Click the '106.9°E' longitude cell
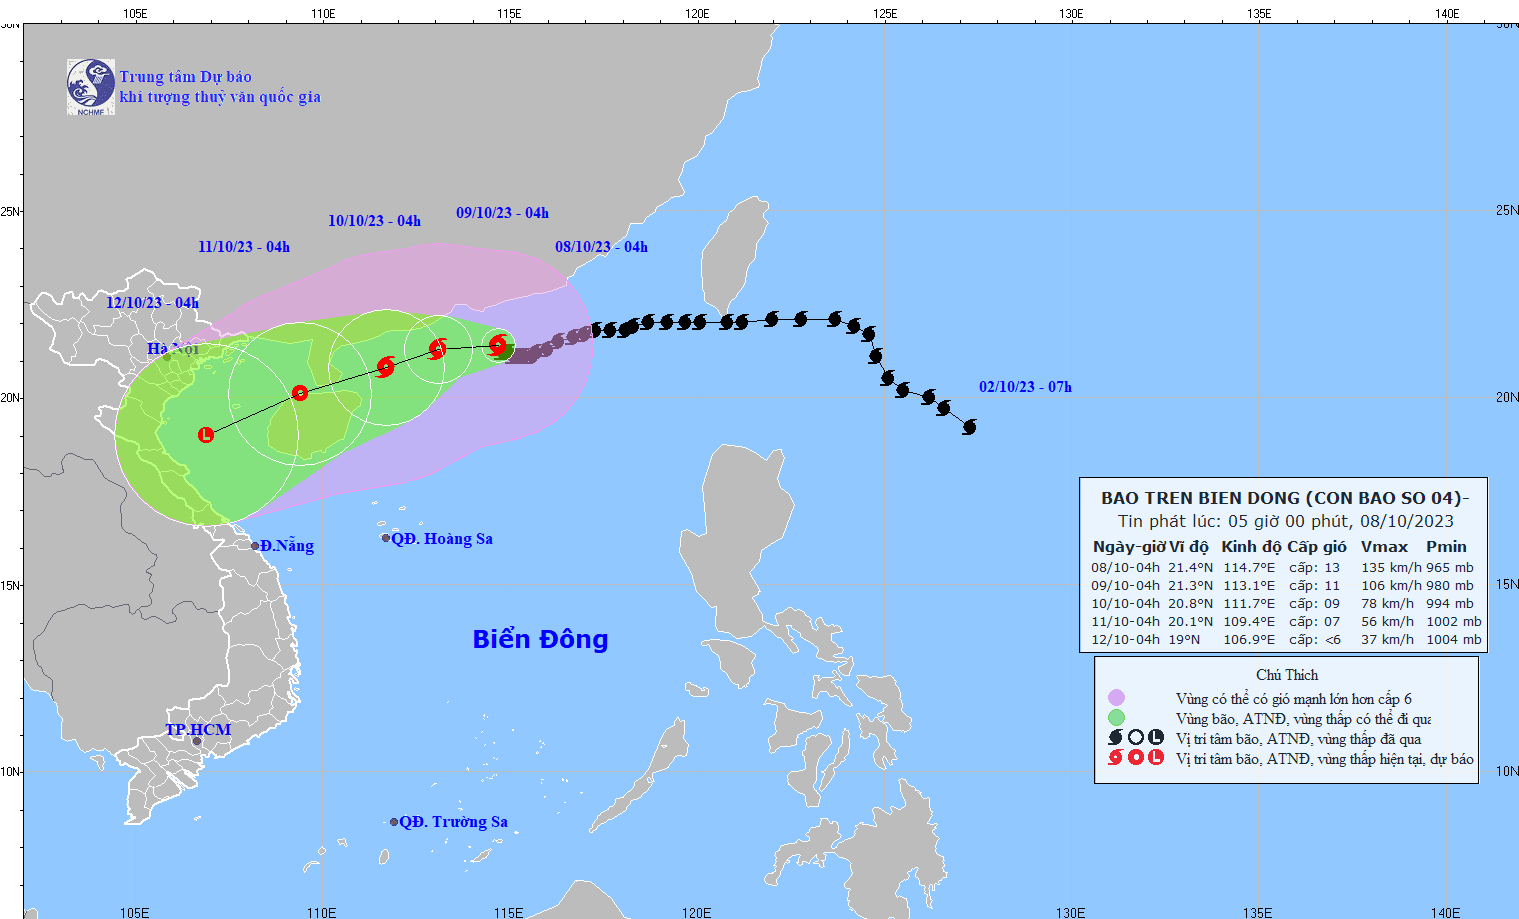The width and height of the screenshot is (1519, 919). point(1249,640)
